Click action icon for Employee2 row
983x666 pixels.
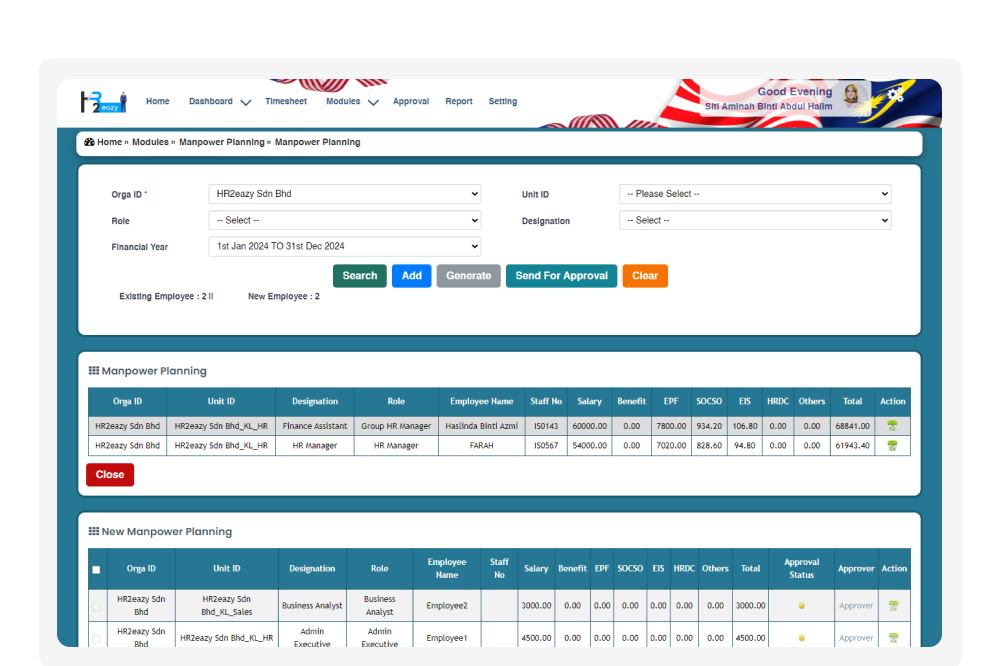pyautogui.click(x=893, y=606)
